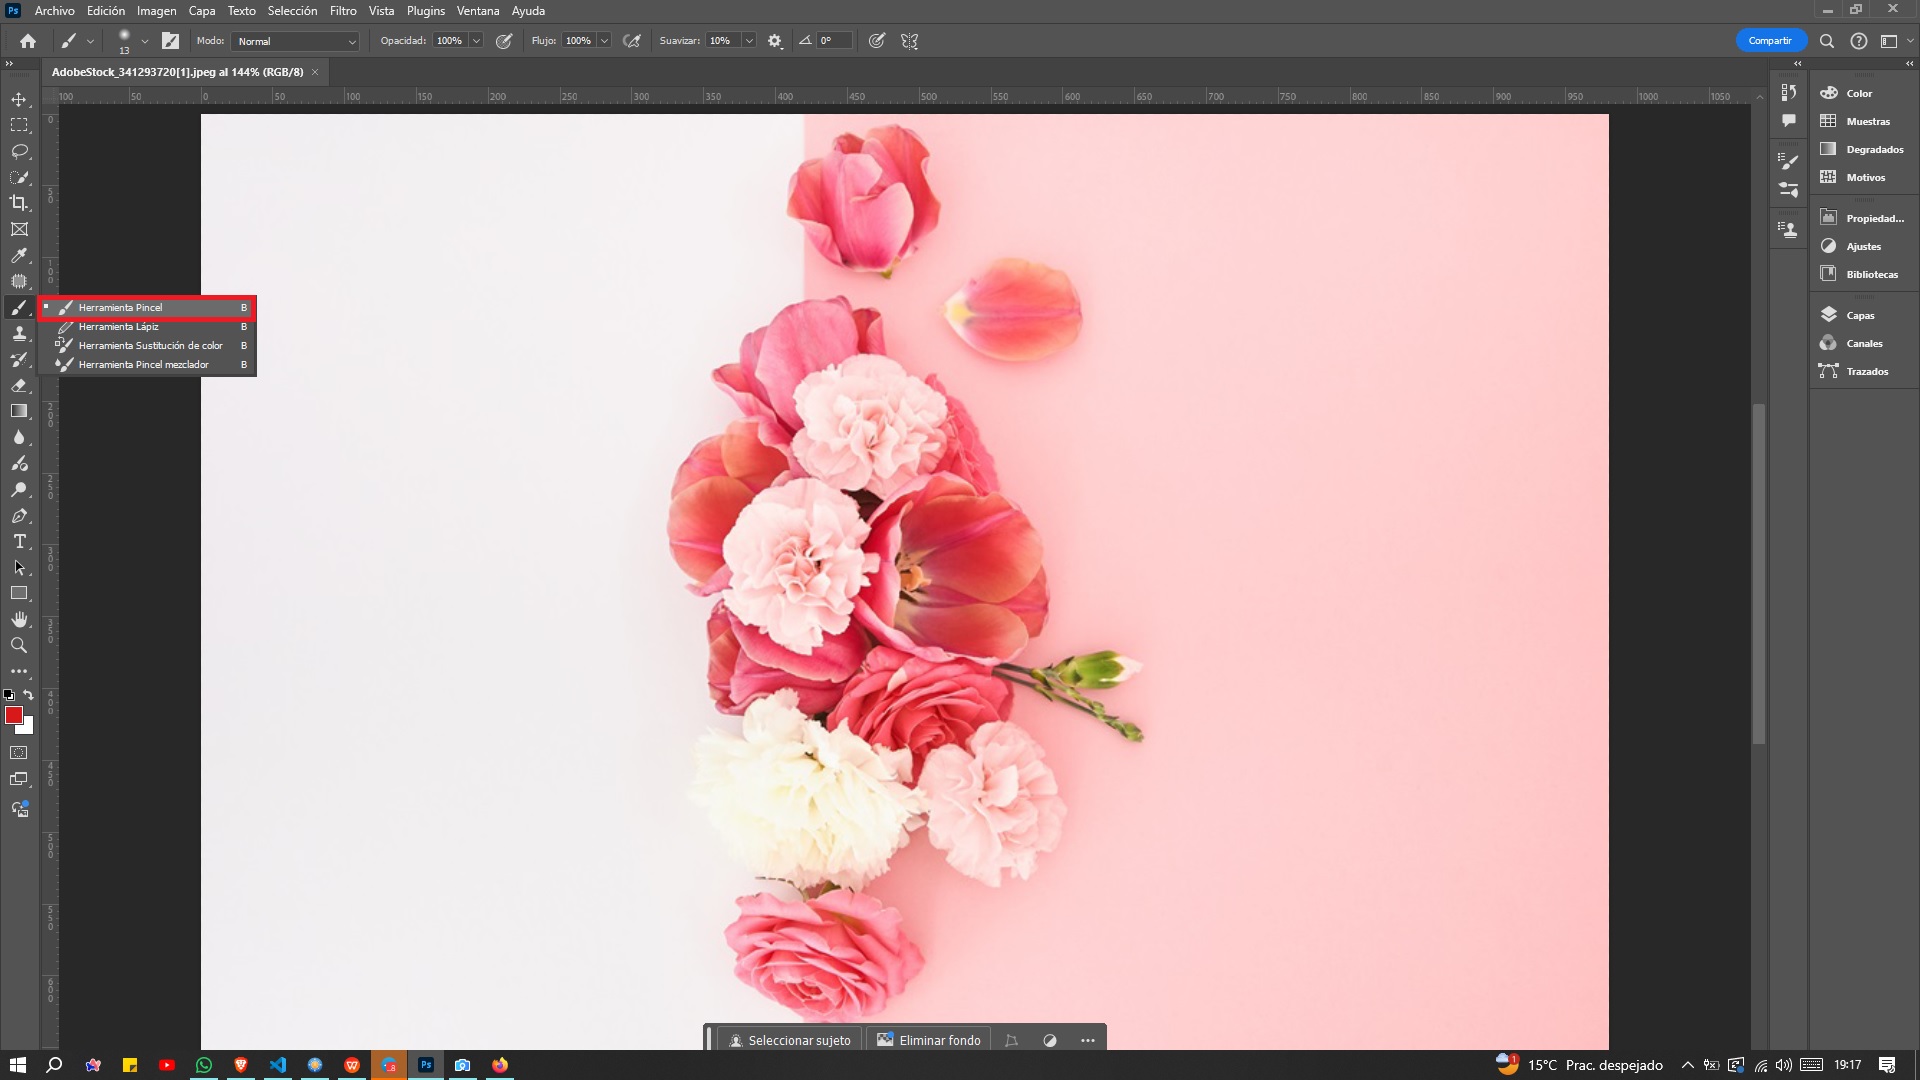
Task: Reset default foreground and background colors
Action: point(9,695)
